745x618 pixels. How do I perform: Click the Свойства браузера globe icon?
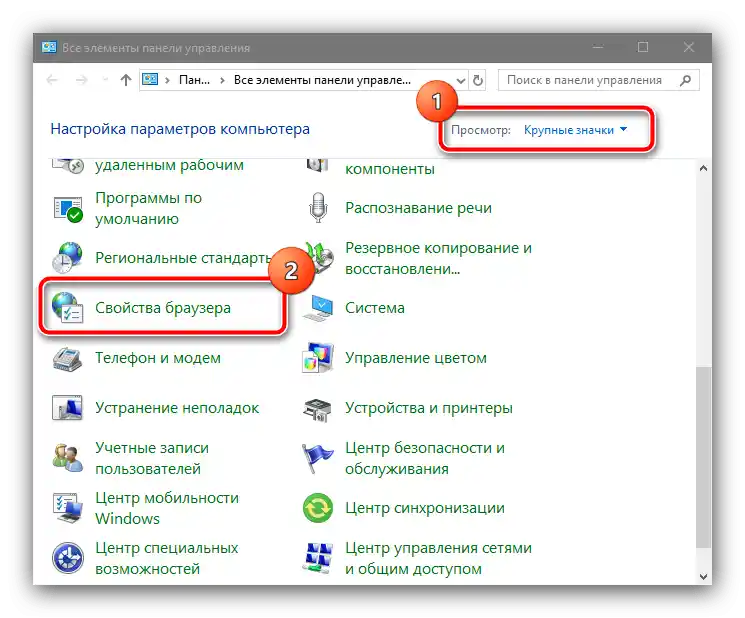(x=67, y=308)
